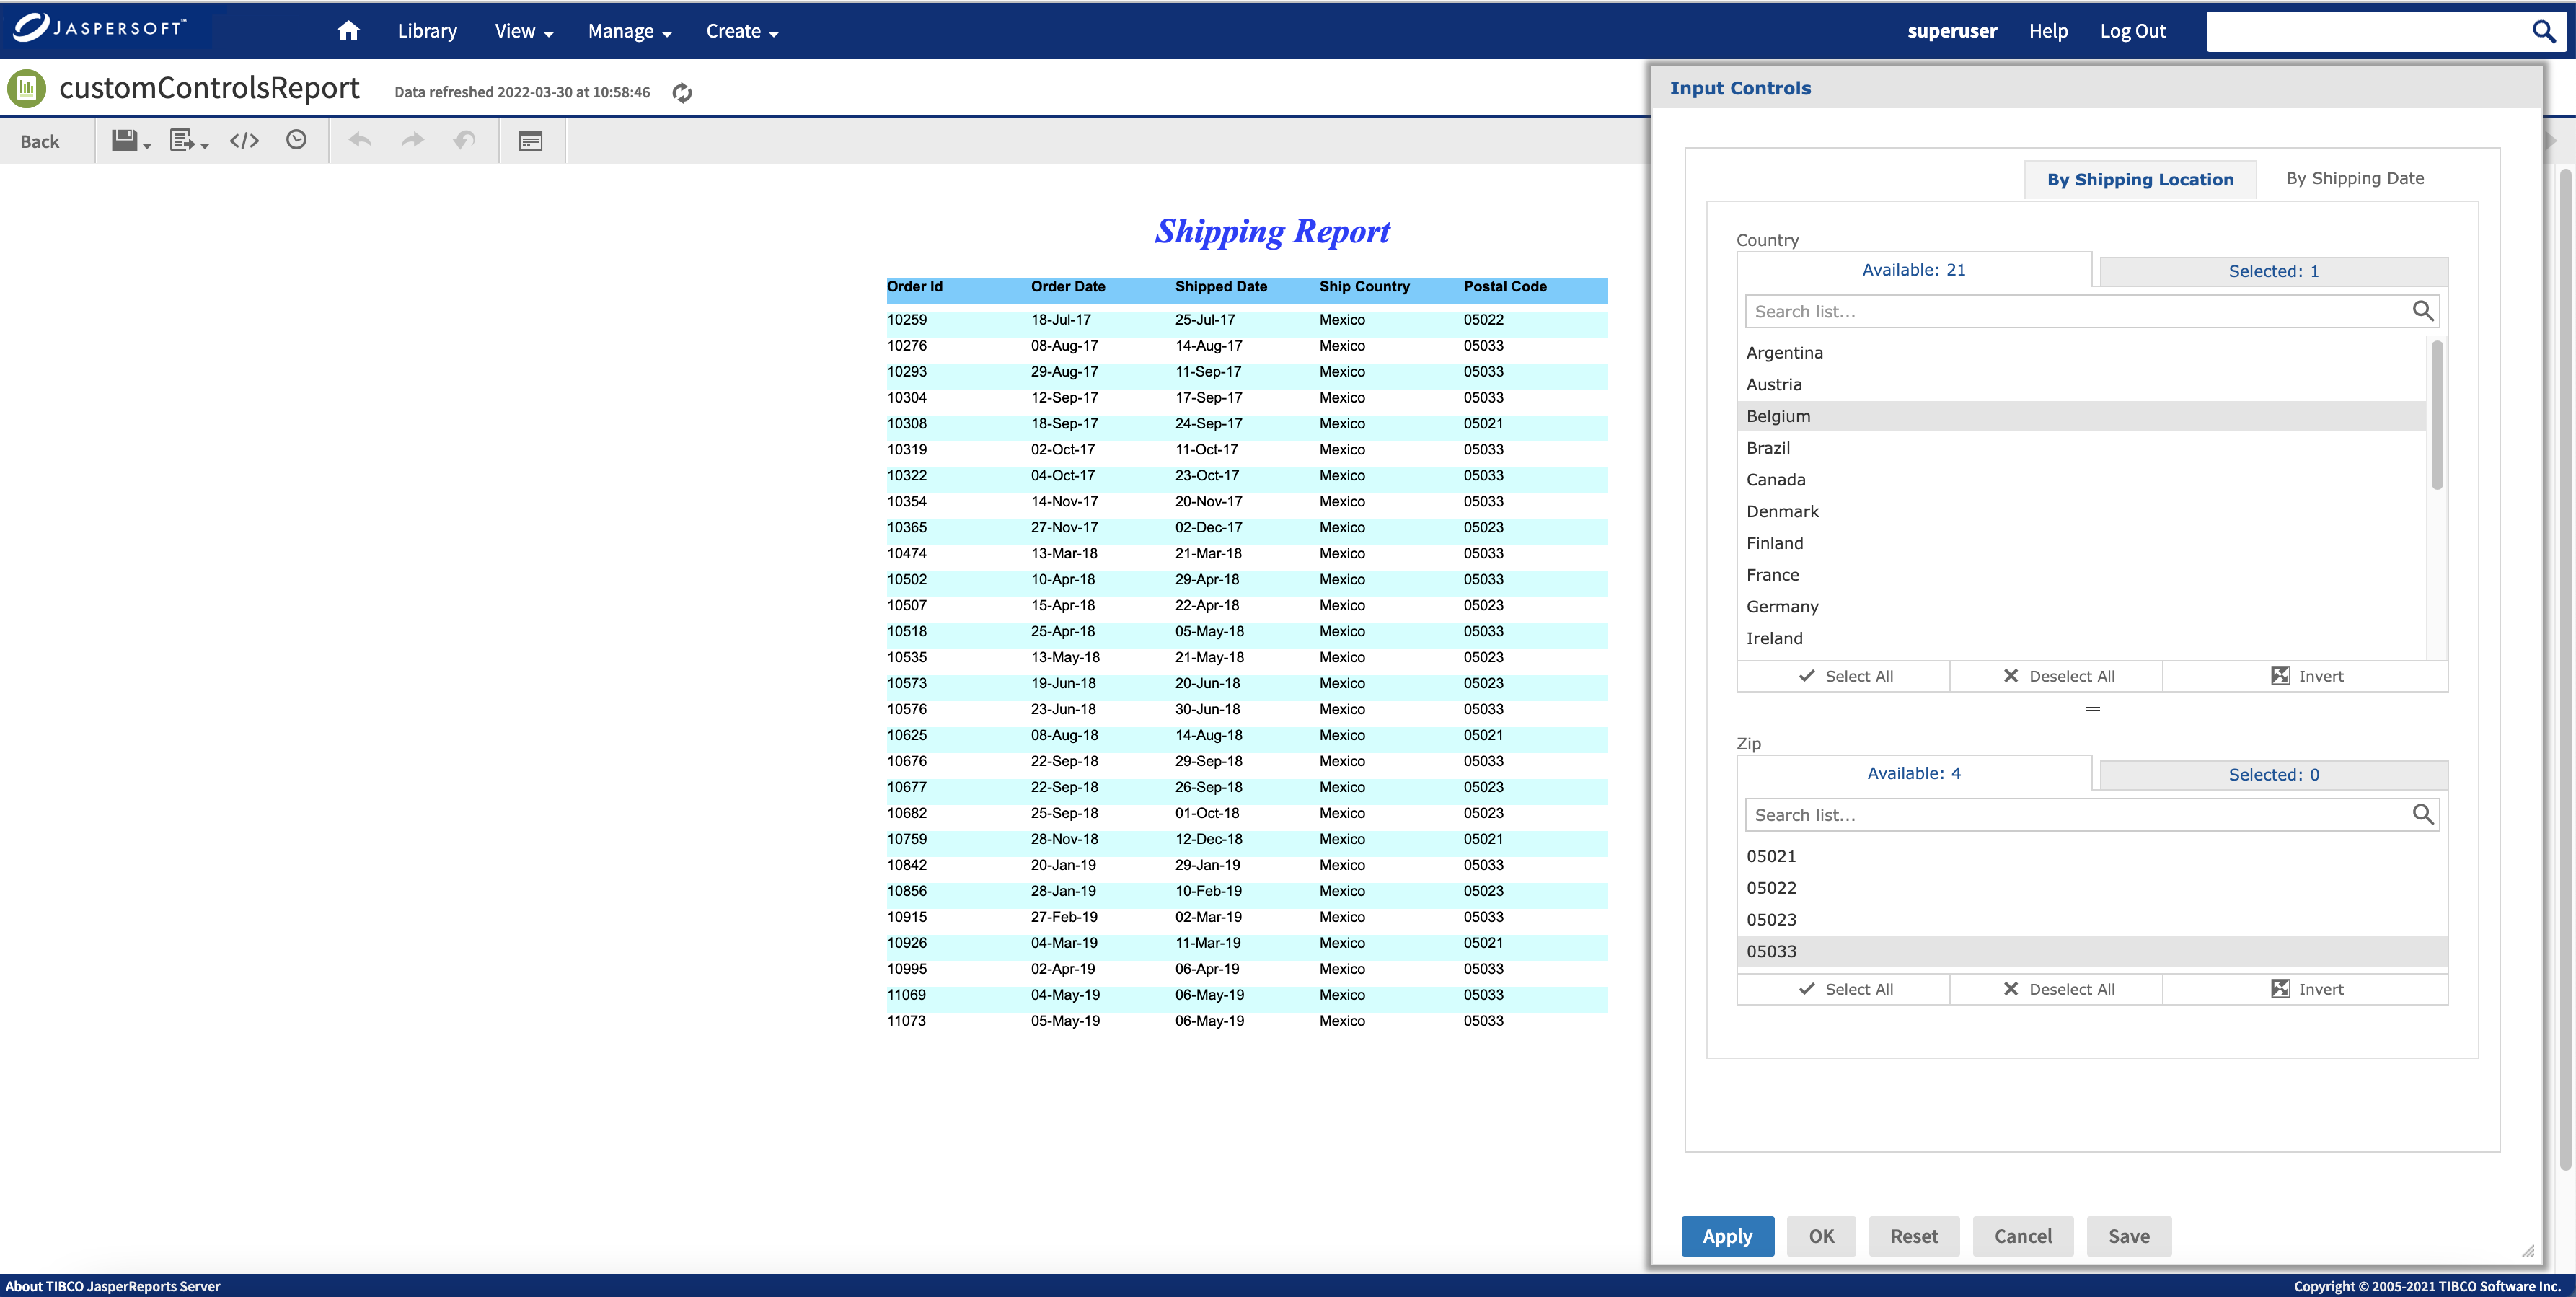Click the embed code icon
This screenshot has width=2576, height=1297.
pos(245,141)
